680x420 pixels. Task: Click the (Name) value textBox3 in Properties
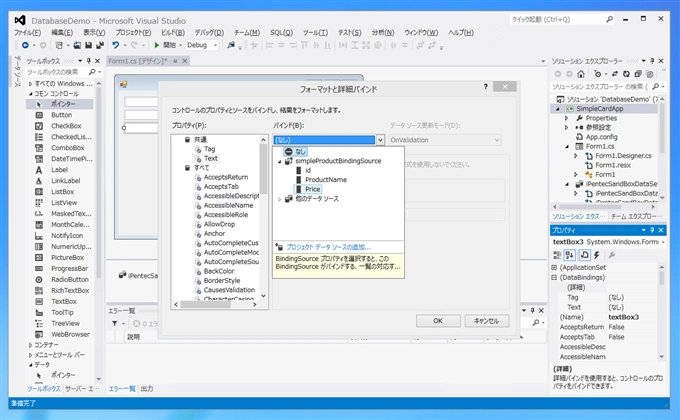pos(624,317)
